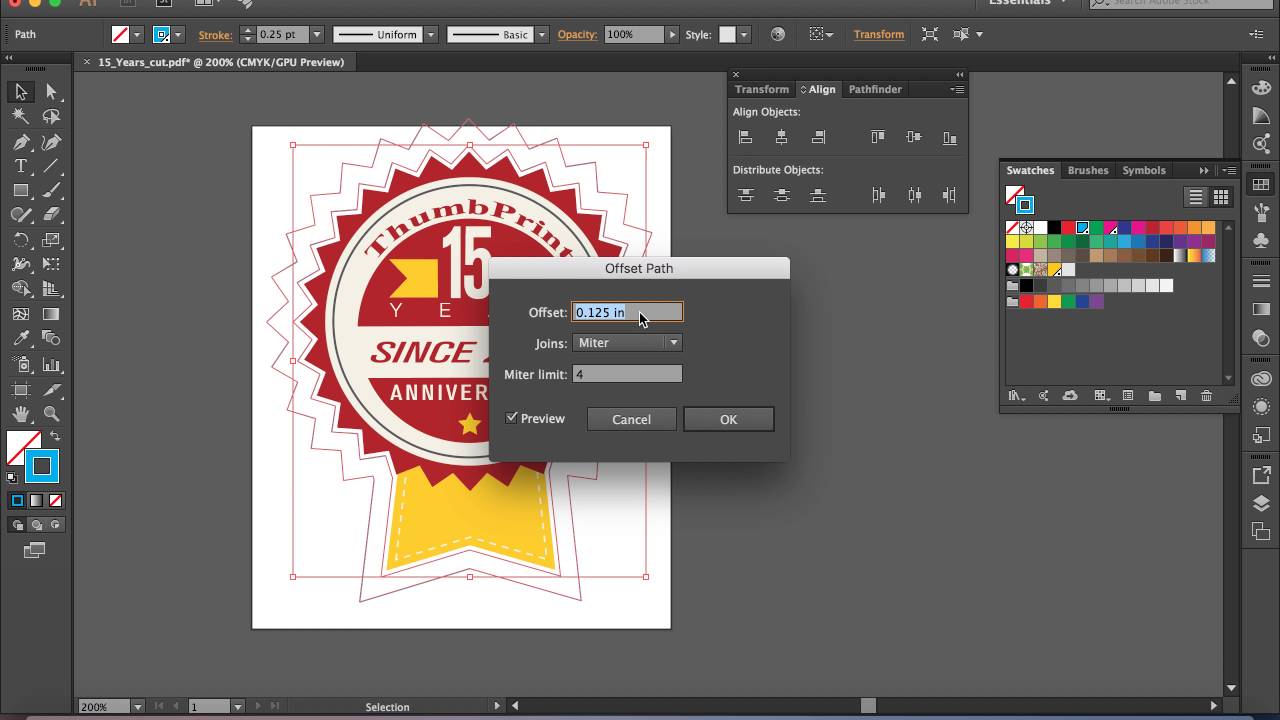Select the Type tool
1280x720 pixels.
pos(20,166)
